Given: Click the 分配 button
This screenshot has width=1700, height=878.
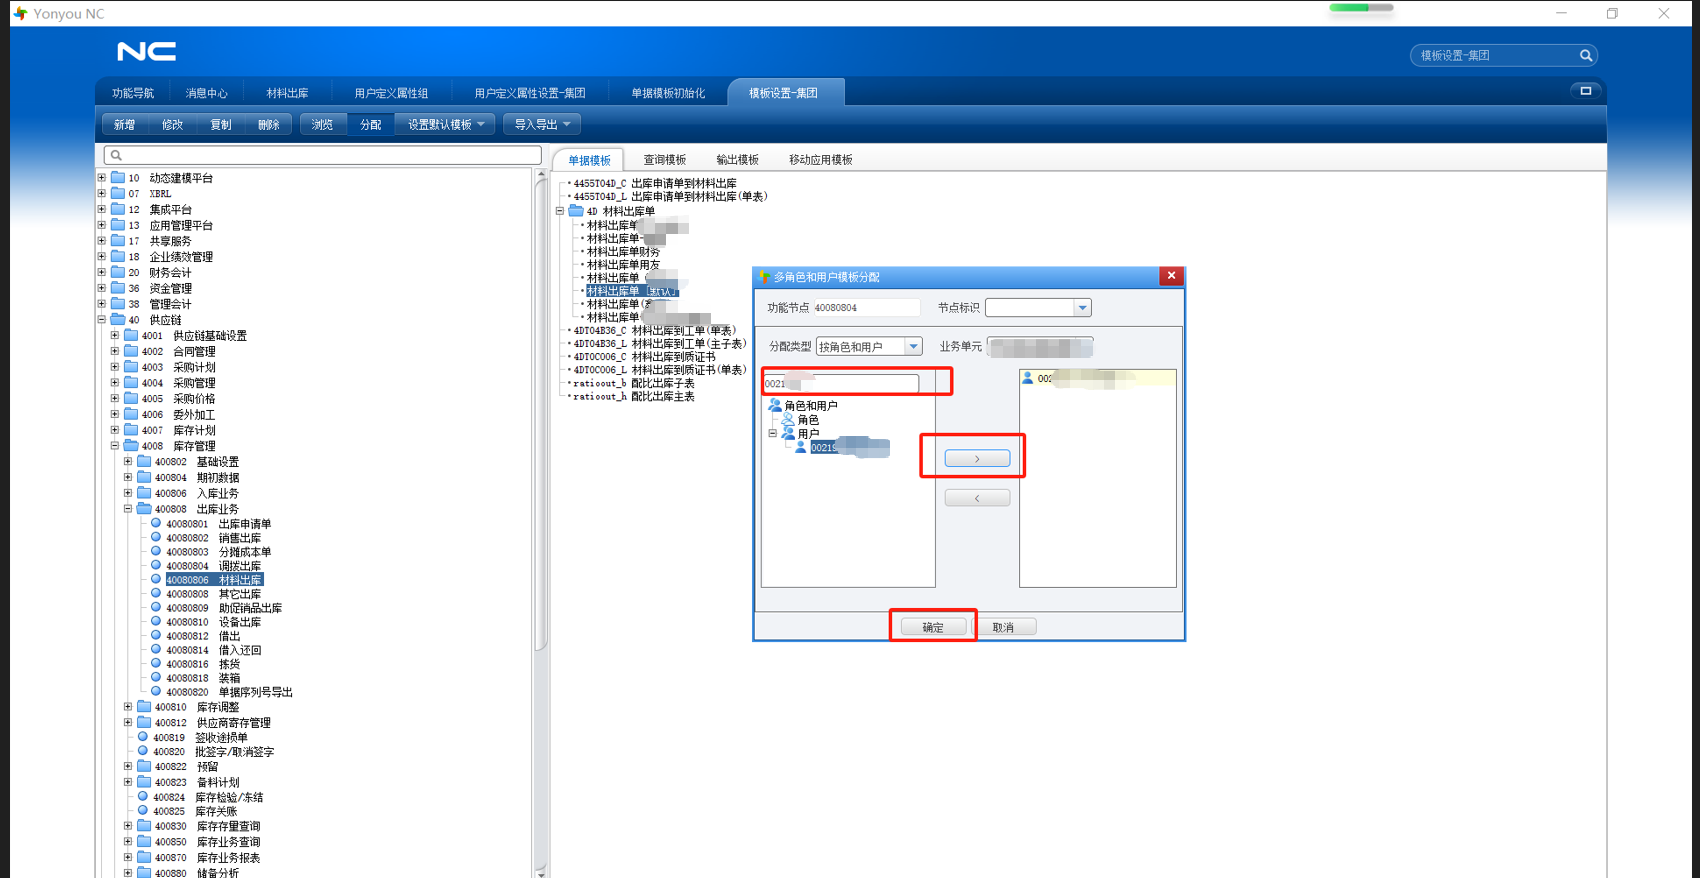Looking at the screenshot, I should pos(371,125).
